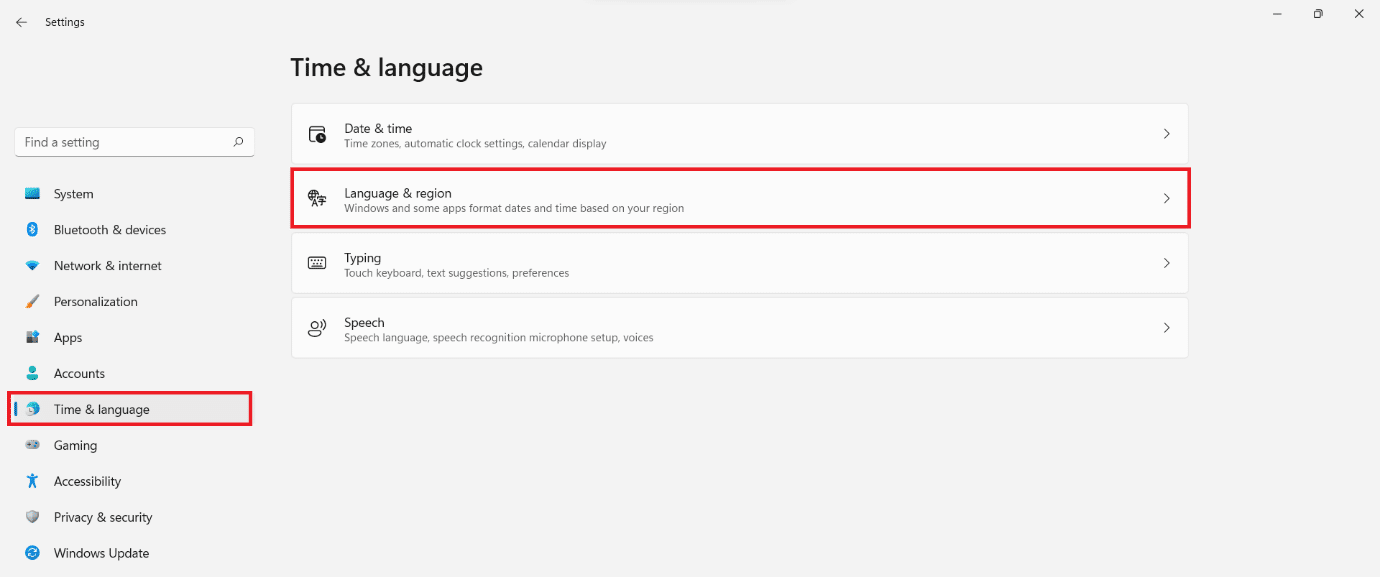Click the System monitor icon in sidebar

(33, 194)
